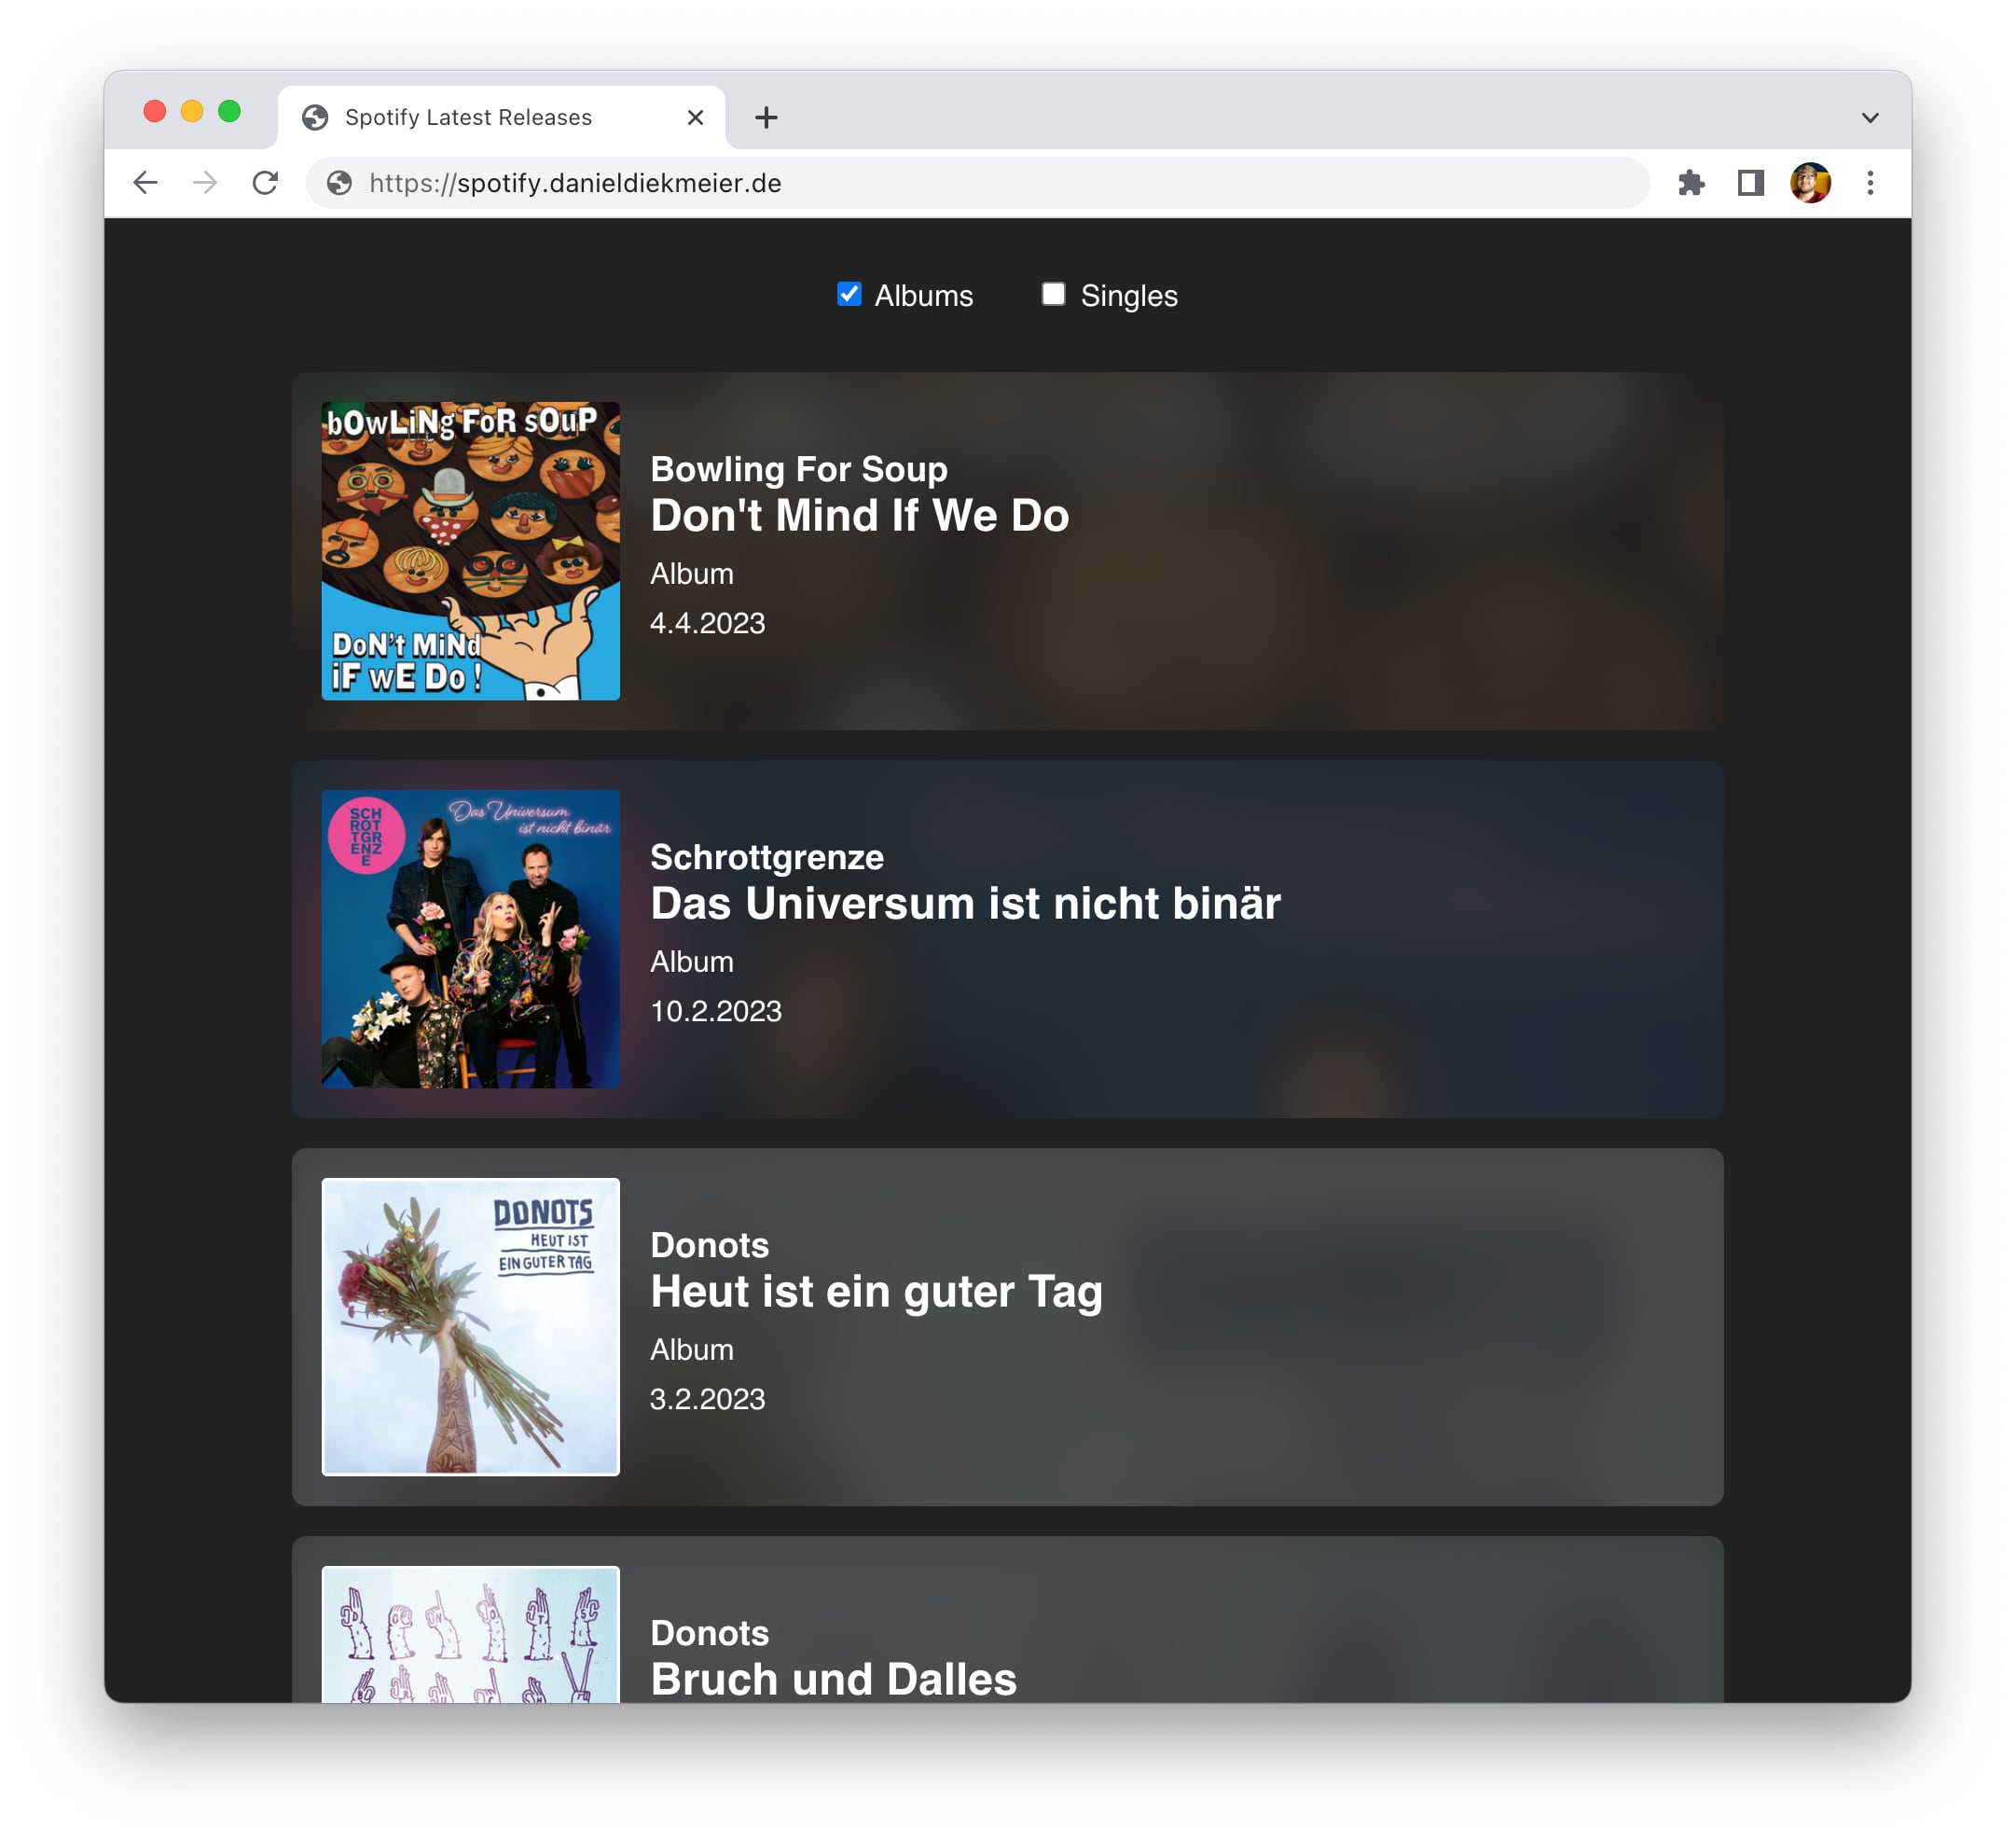Click the Bowling For Soup album cover
This screenshot has height=1841, width=2016.
point(470,551)
